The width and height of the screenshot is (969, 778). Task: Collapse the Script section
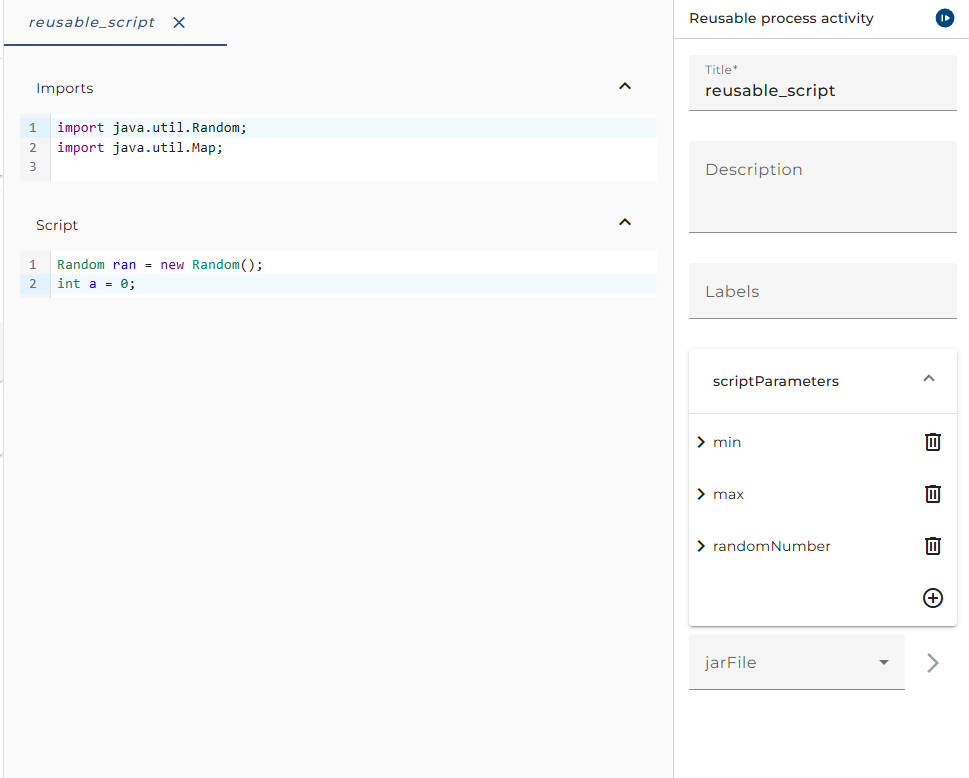(625, 222)
